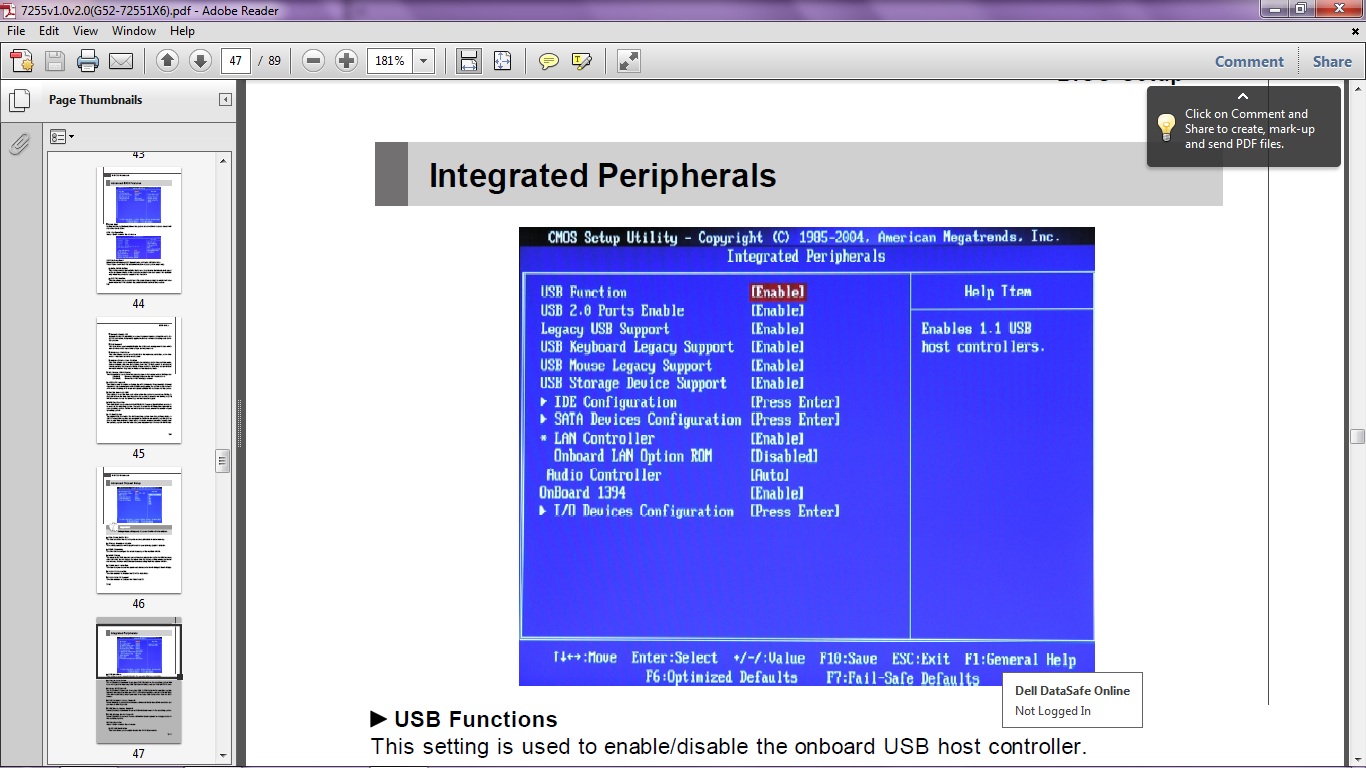Click 'USB Mouse Legacy Support' text
Image resolution: width=1366 pixels, height=768 pixels.
click(626, 365)
